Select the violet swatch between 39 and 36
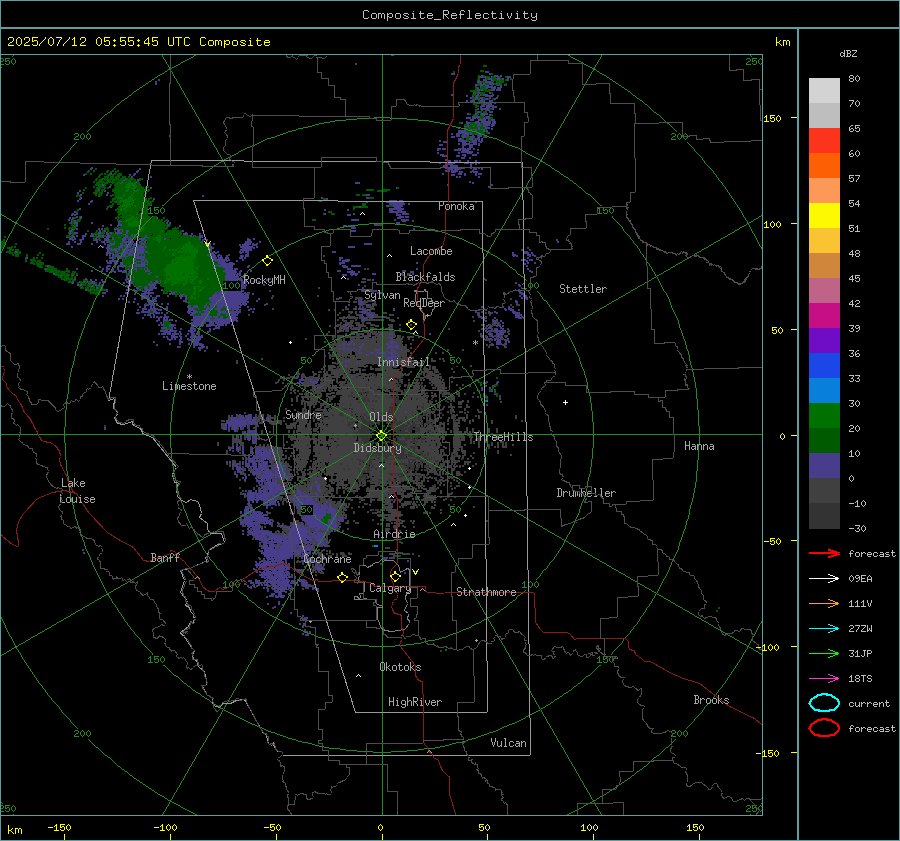Image resolution: width=900 pixels, height=841 pixels. tap(824, 341)
